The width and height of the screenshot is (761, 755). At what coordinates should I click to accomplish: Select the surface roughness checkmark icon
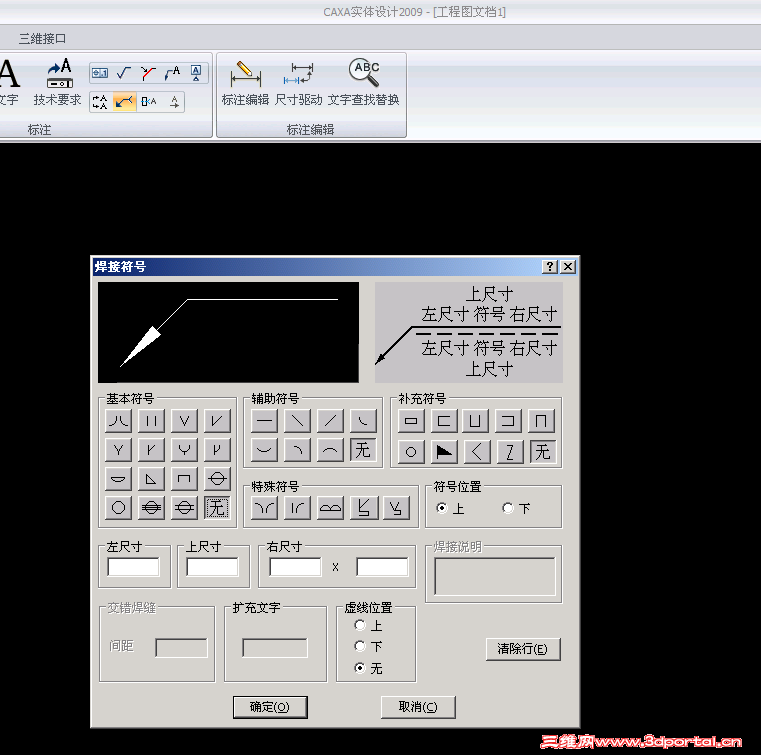point(124,73)
